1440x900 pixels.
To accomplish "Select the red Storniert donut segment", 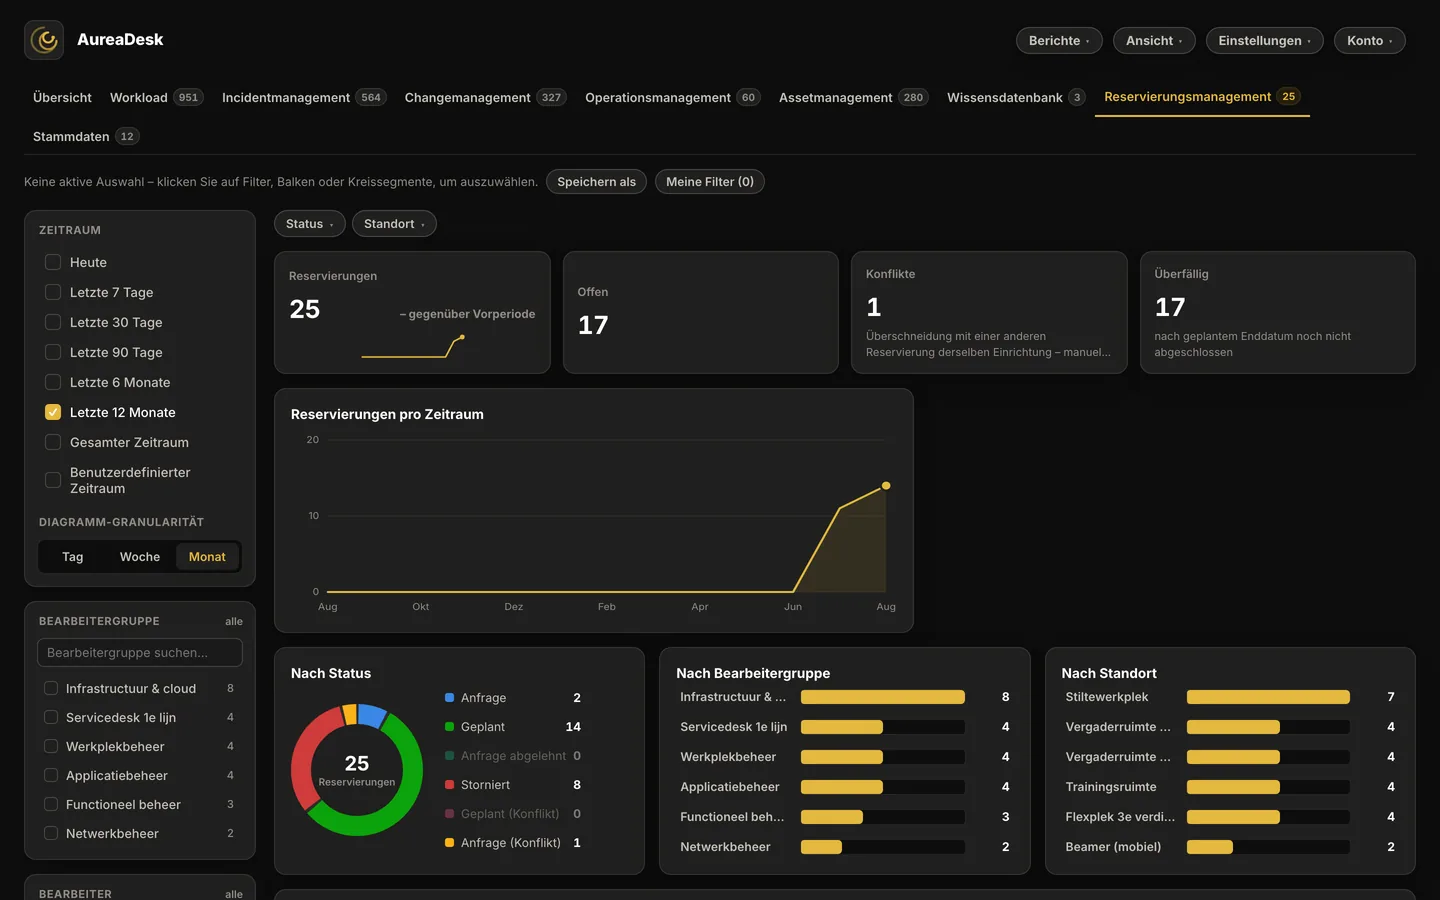I will click(x=303, y=756).
